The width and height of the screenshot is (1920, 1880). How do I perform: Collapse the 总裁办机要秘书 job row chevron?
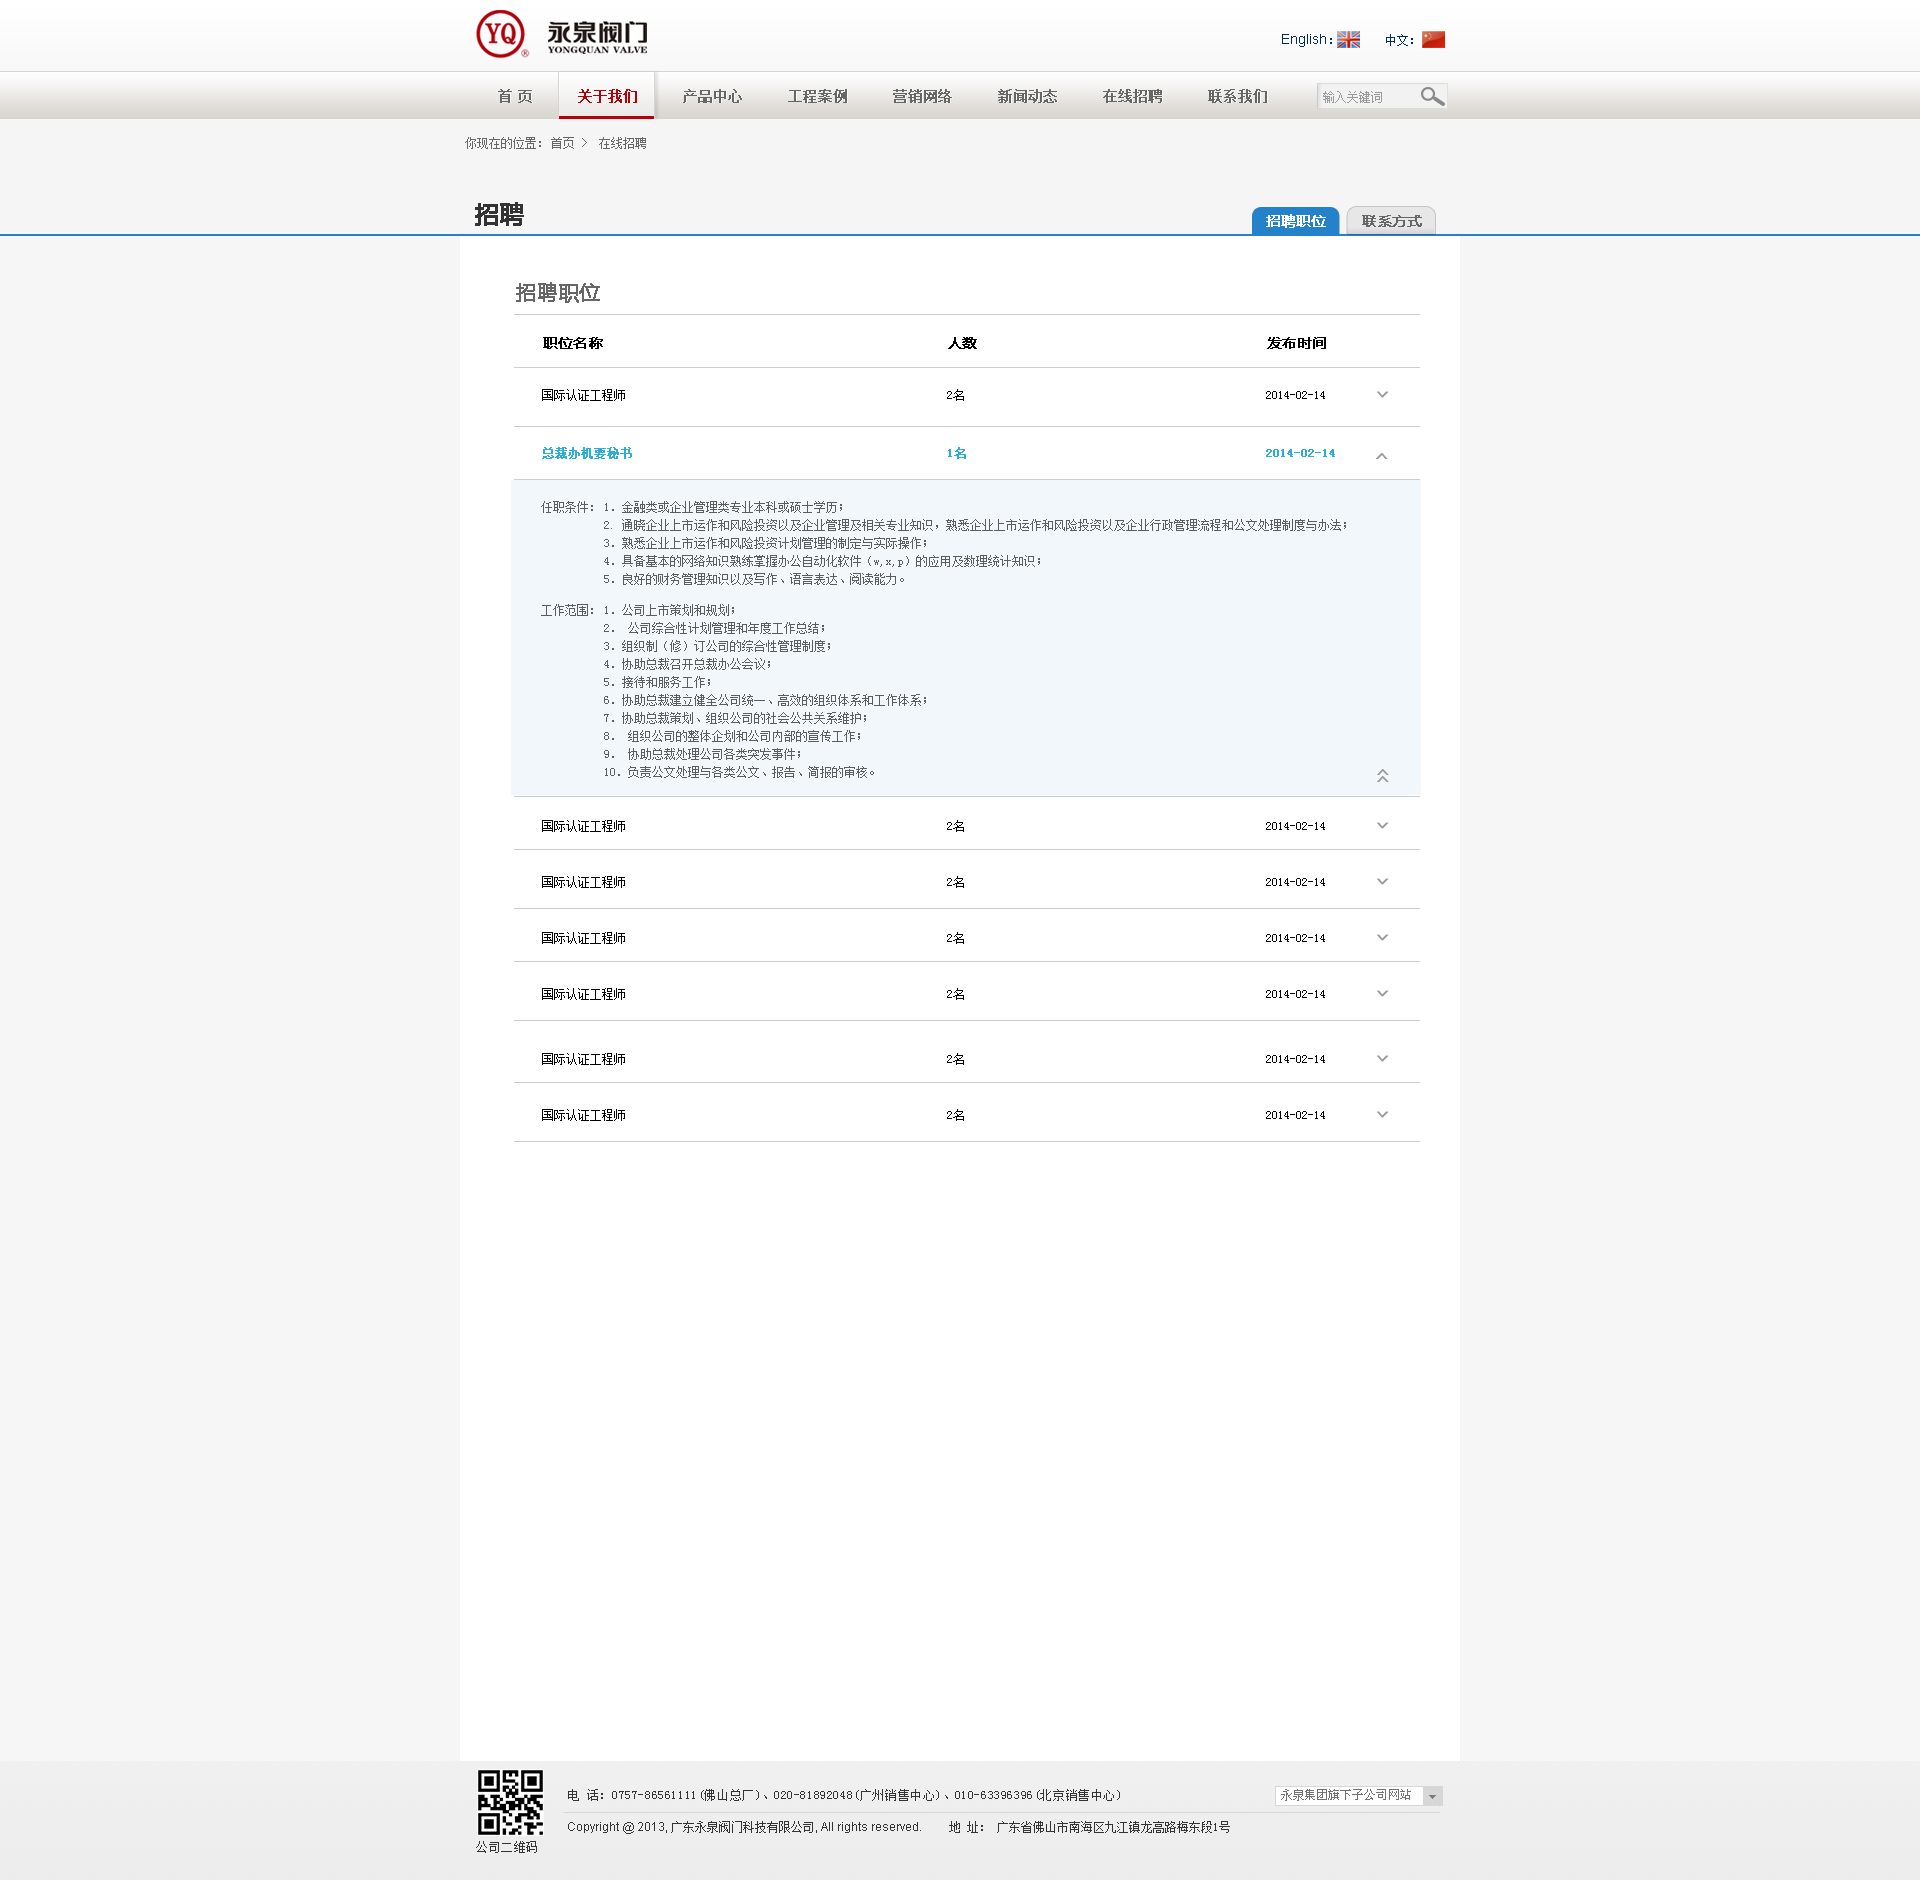pos(1381,456)
